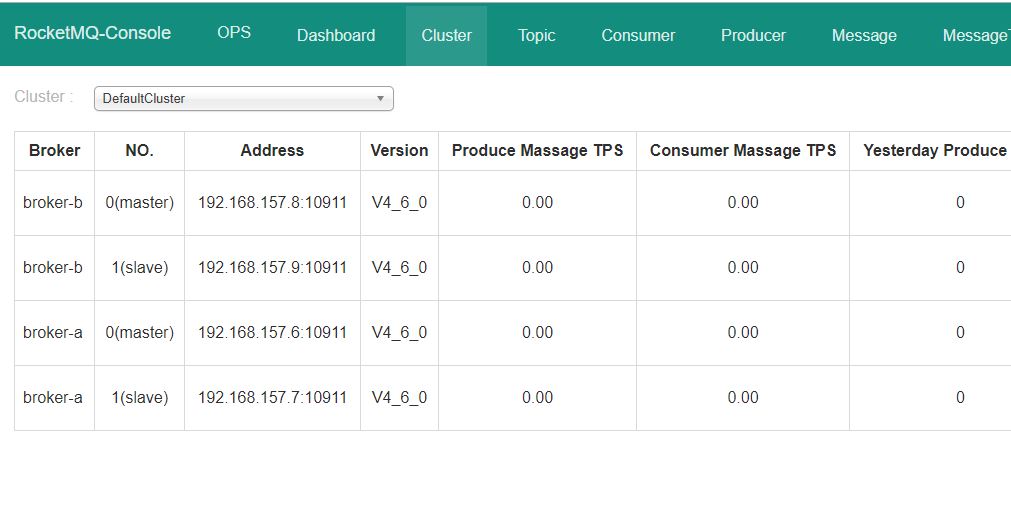The width and height of the screenshot is (1011, 522).
Task: Click V4_6_0 version in 192.168.157.7 row
Action: [x=399, y=398]
